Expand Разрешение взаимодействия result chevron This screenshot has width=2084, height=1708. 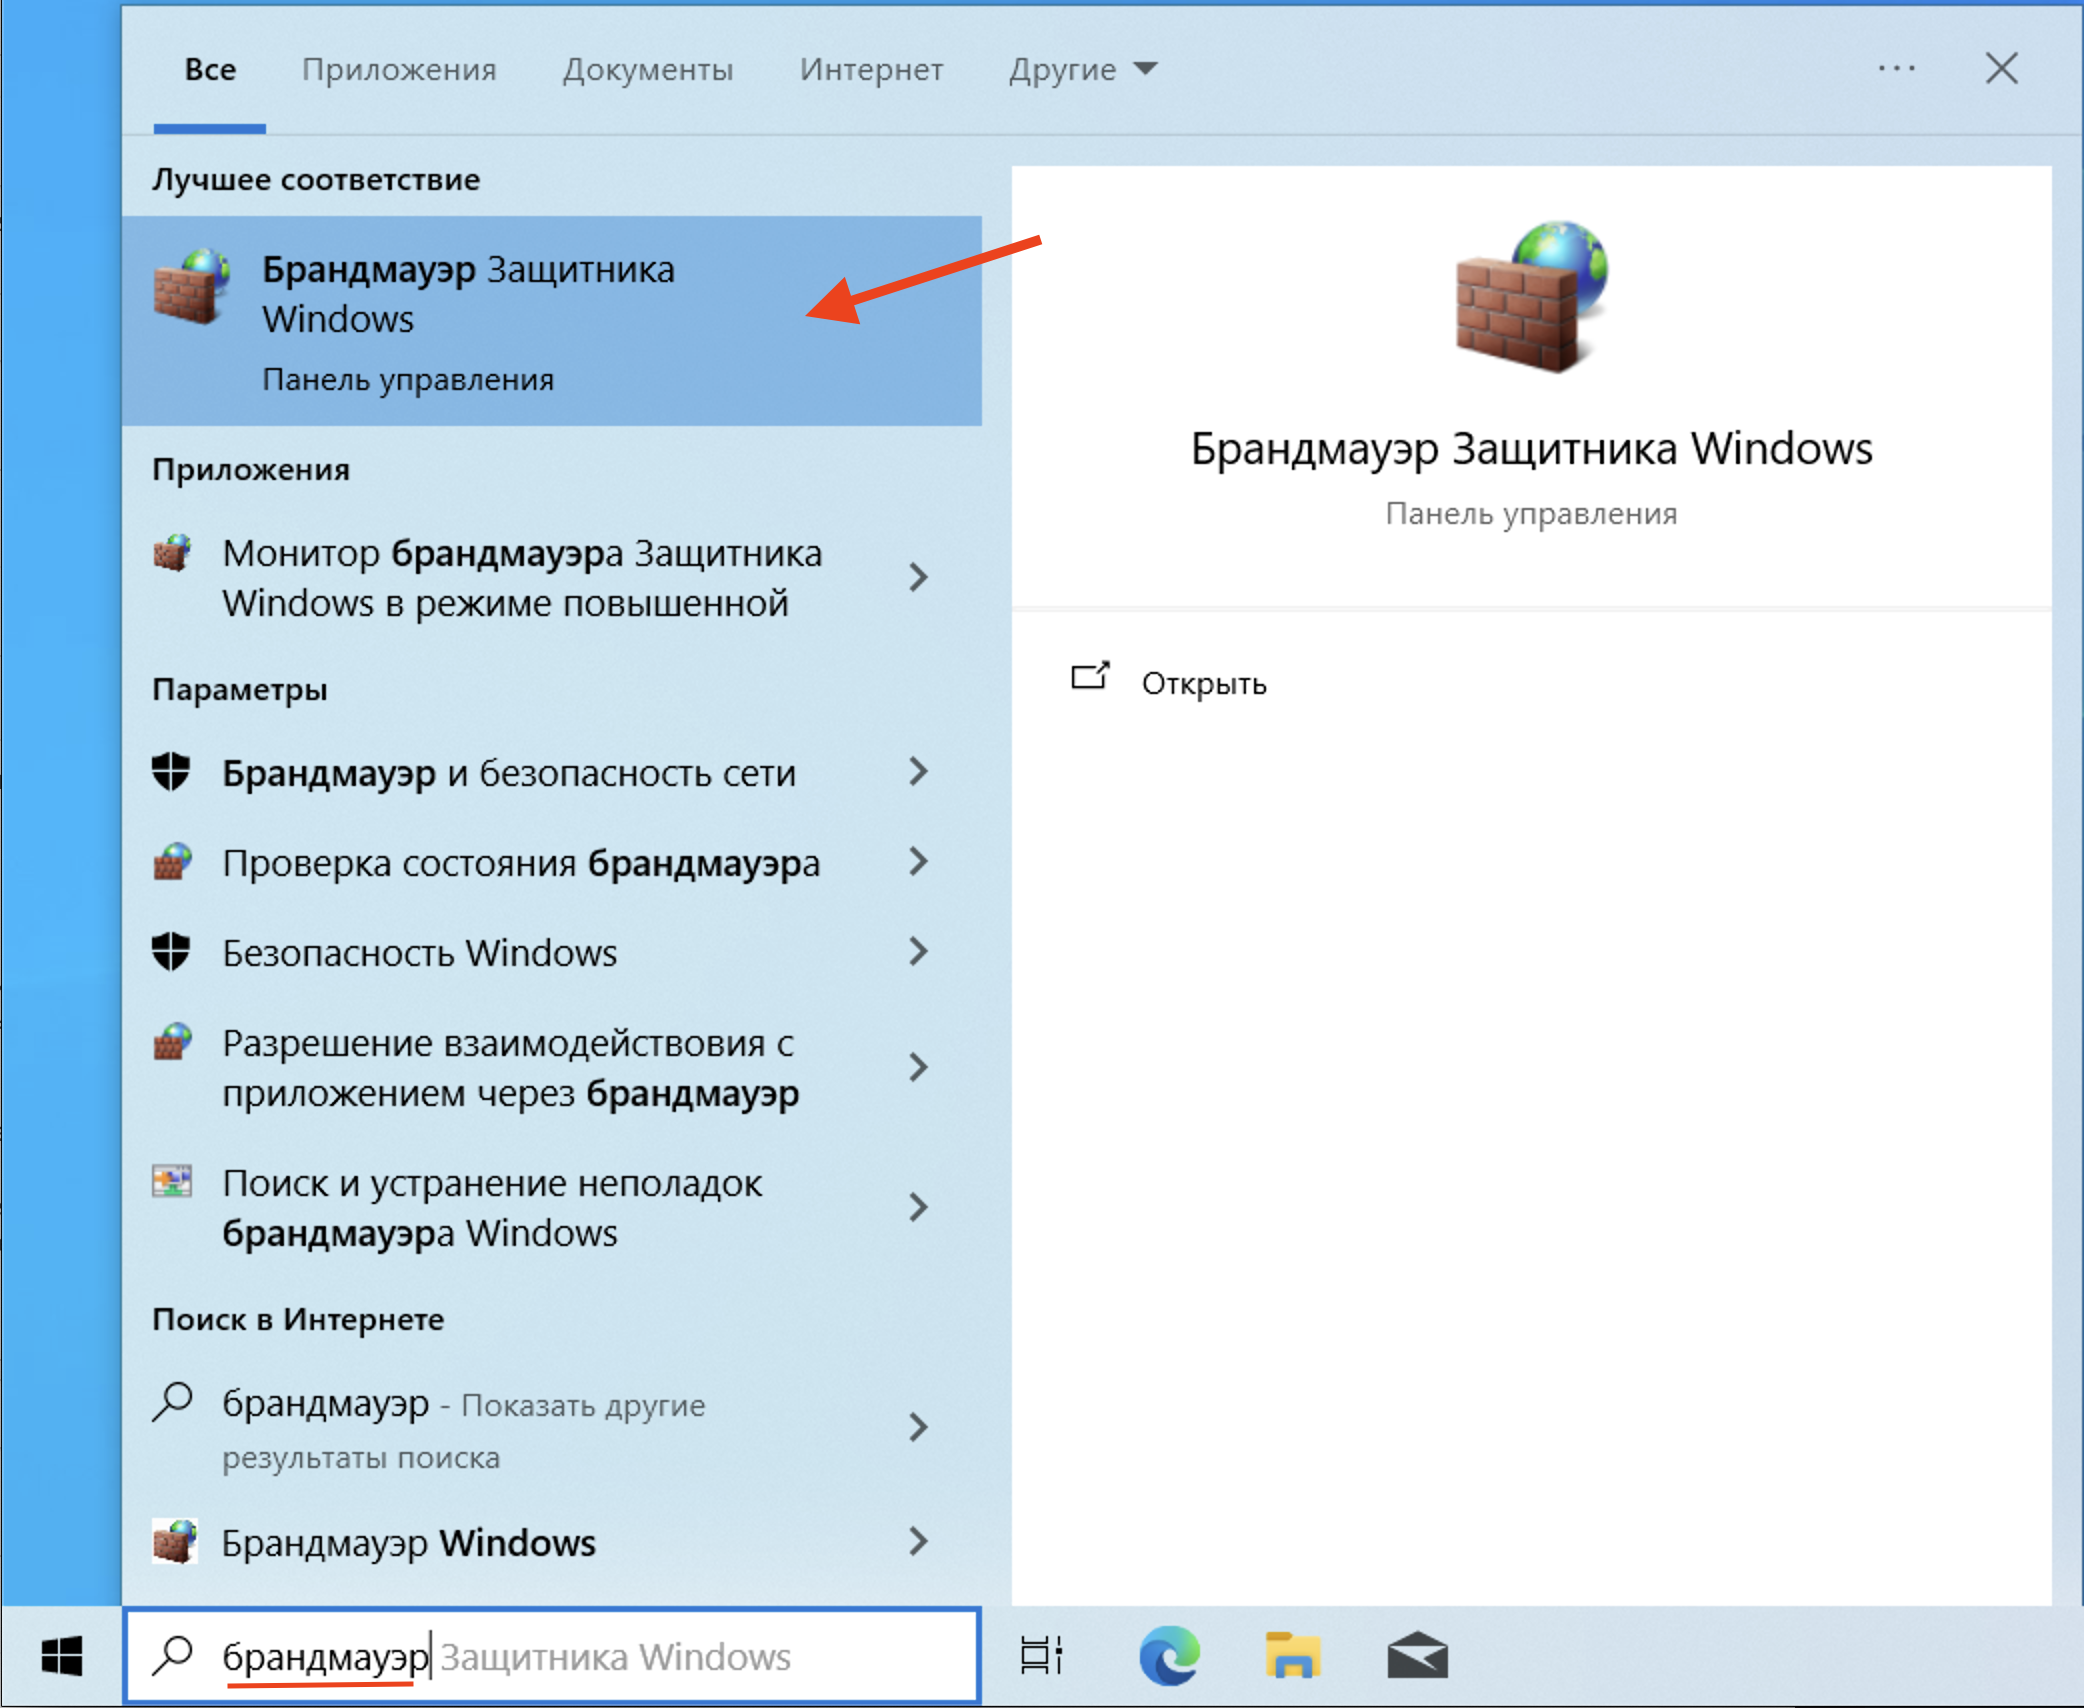pyautogui.click(x=918, y=1067)
